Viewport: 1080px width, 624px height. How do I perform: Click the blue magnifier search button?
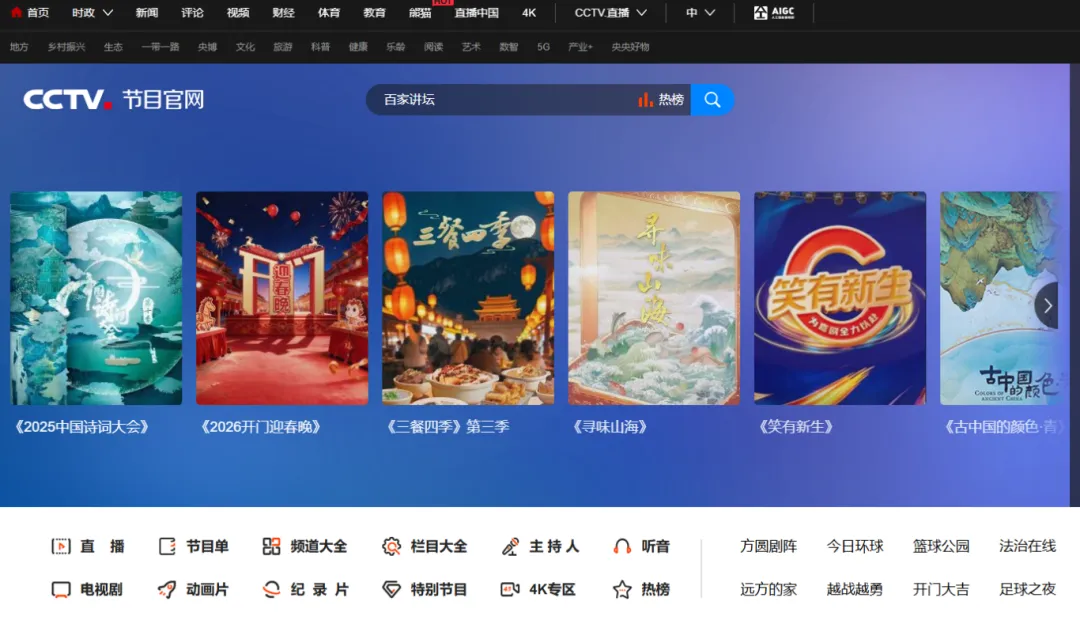point(712,100)
